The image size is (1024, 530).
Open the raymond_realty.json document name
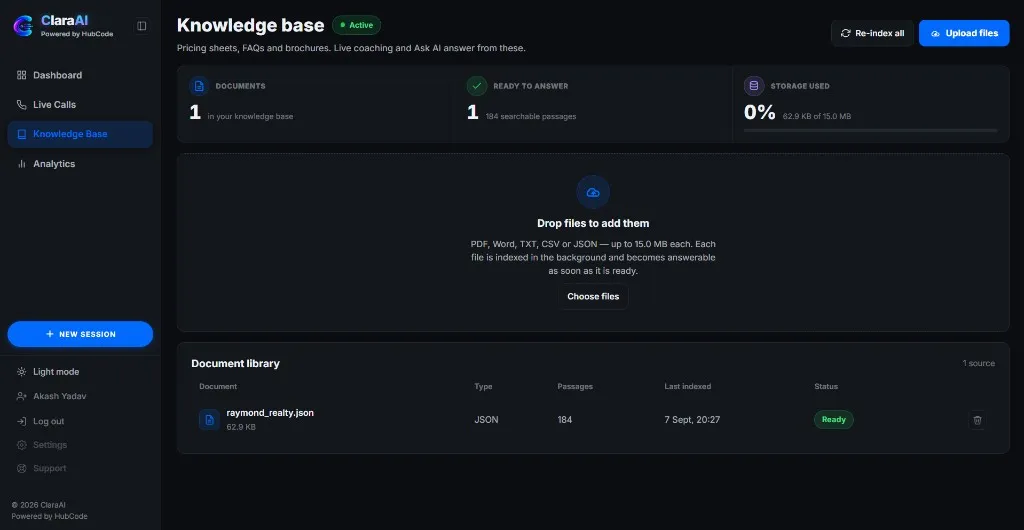coord(270,413)
